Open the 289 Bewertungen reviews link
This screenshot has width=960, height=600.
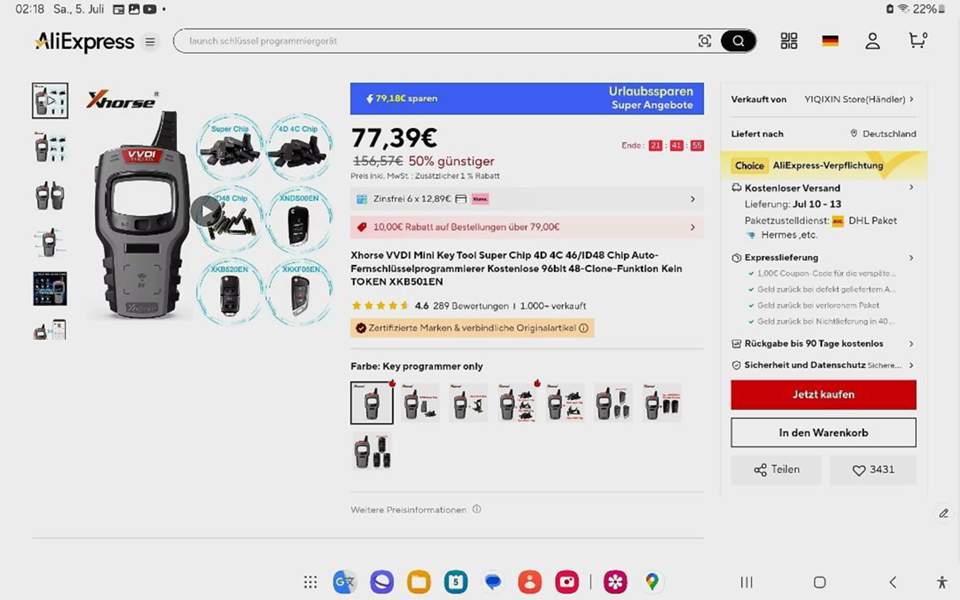[470, 306]
